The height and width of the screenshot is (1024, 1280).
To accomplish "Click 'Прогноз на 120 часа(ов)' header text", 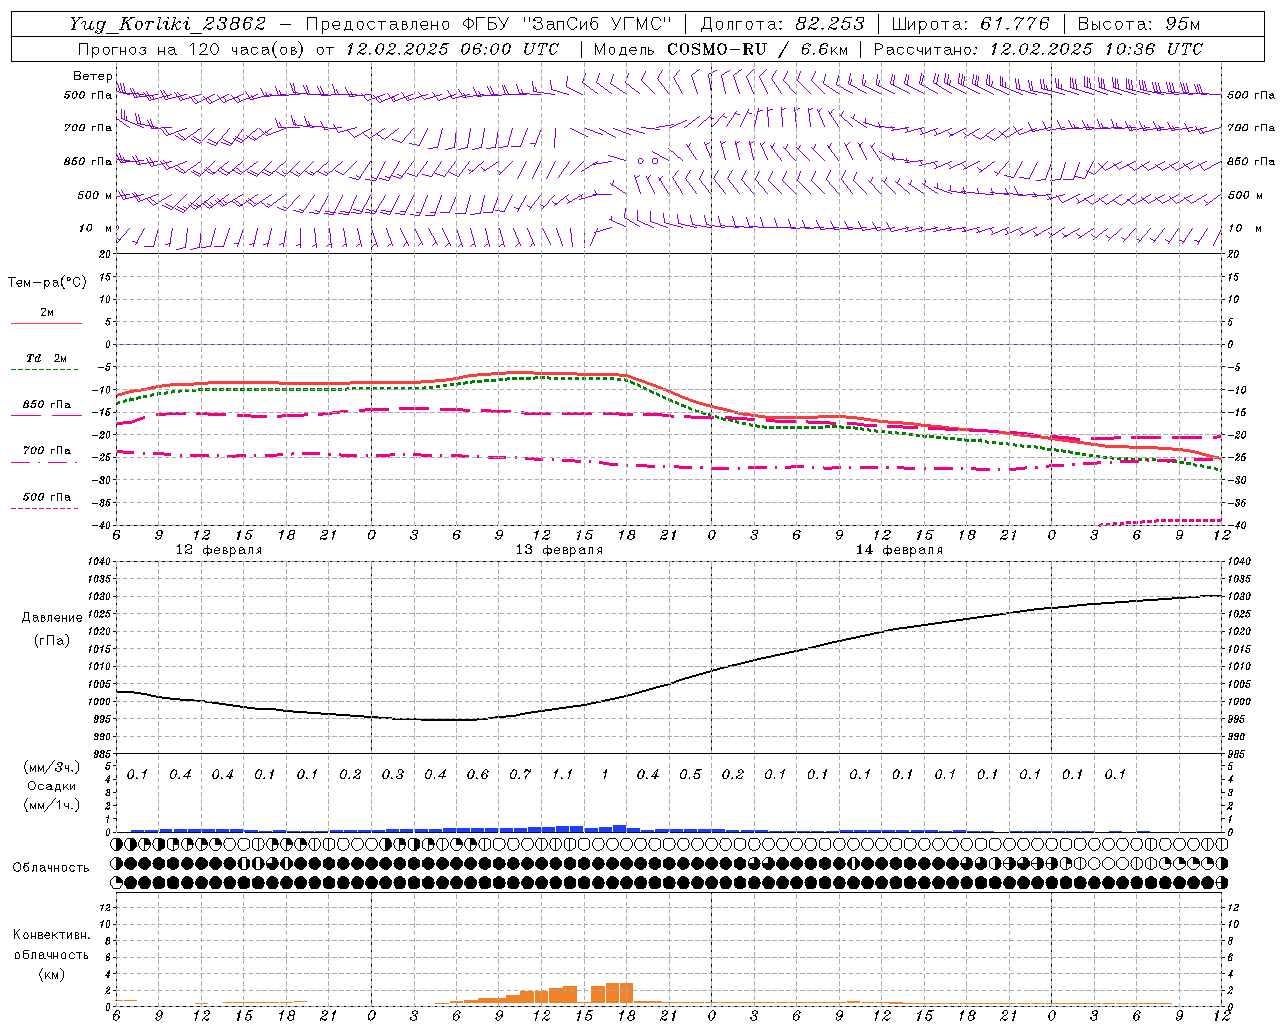I will [192, 49].
